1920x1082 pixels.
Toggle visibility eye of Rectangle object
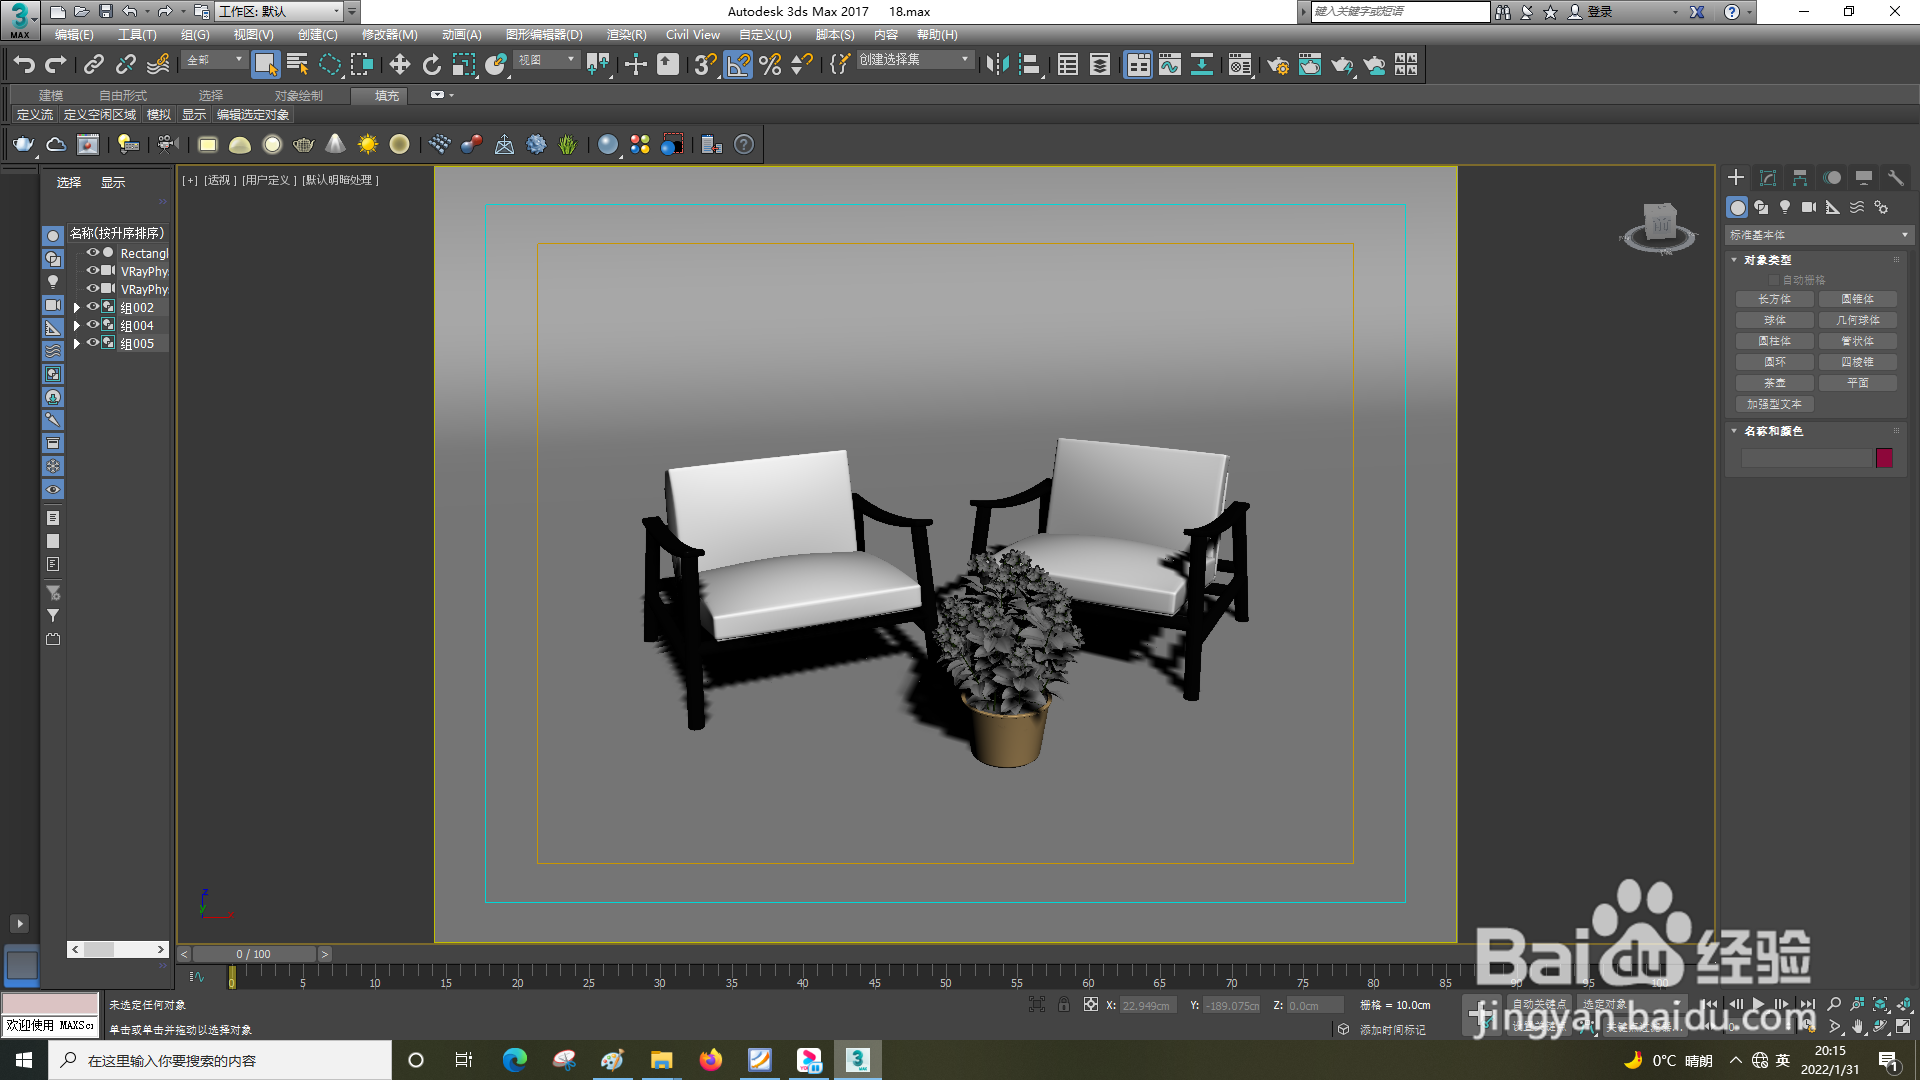93,253
